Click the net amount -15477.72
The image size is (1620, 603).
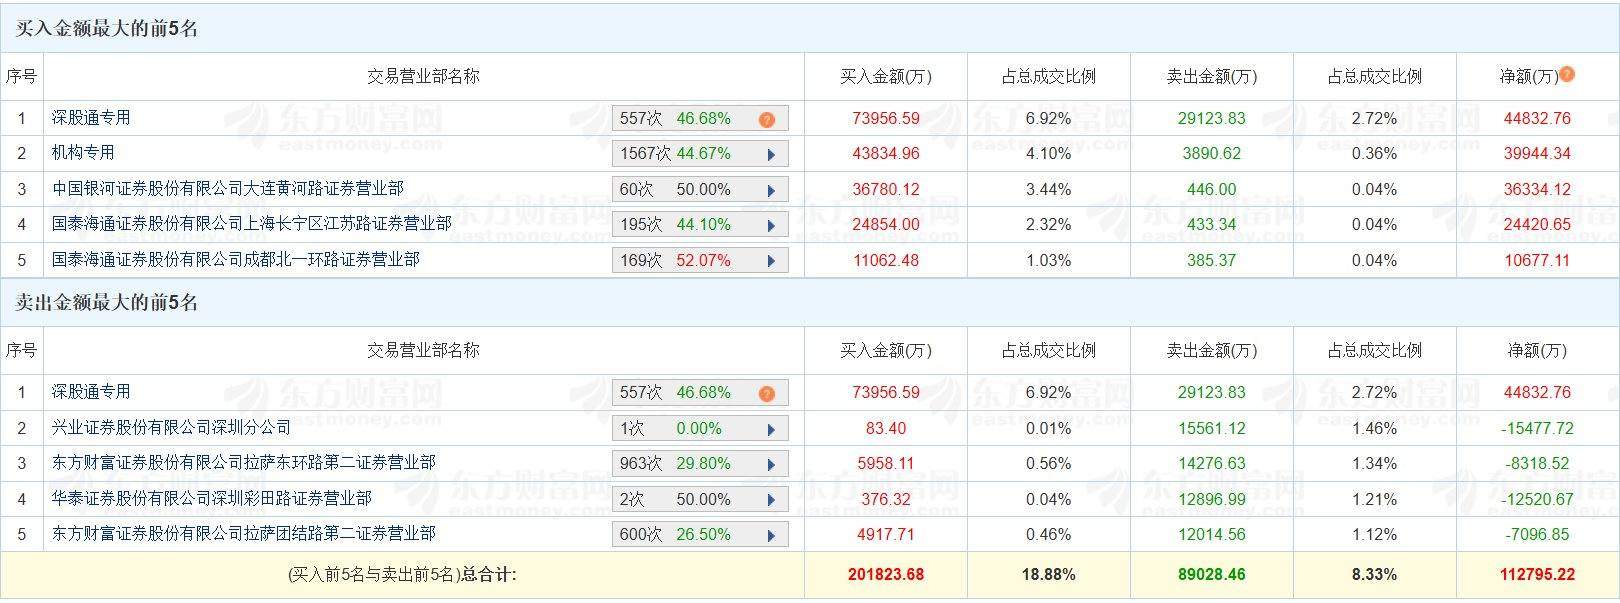(x=1537, y=428)
